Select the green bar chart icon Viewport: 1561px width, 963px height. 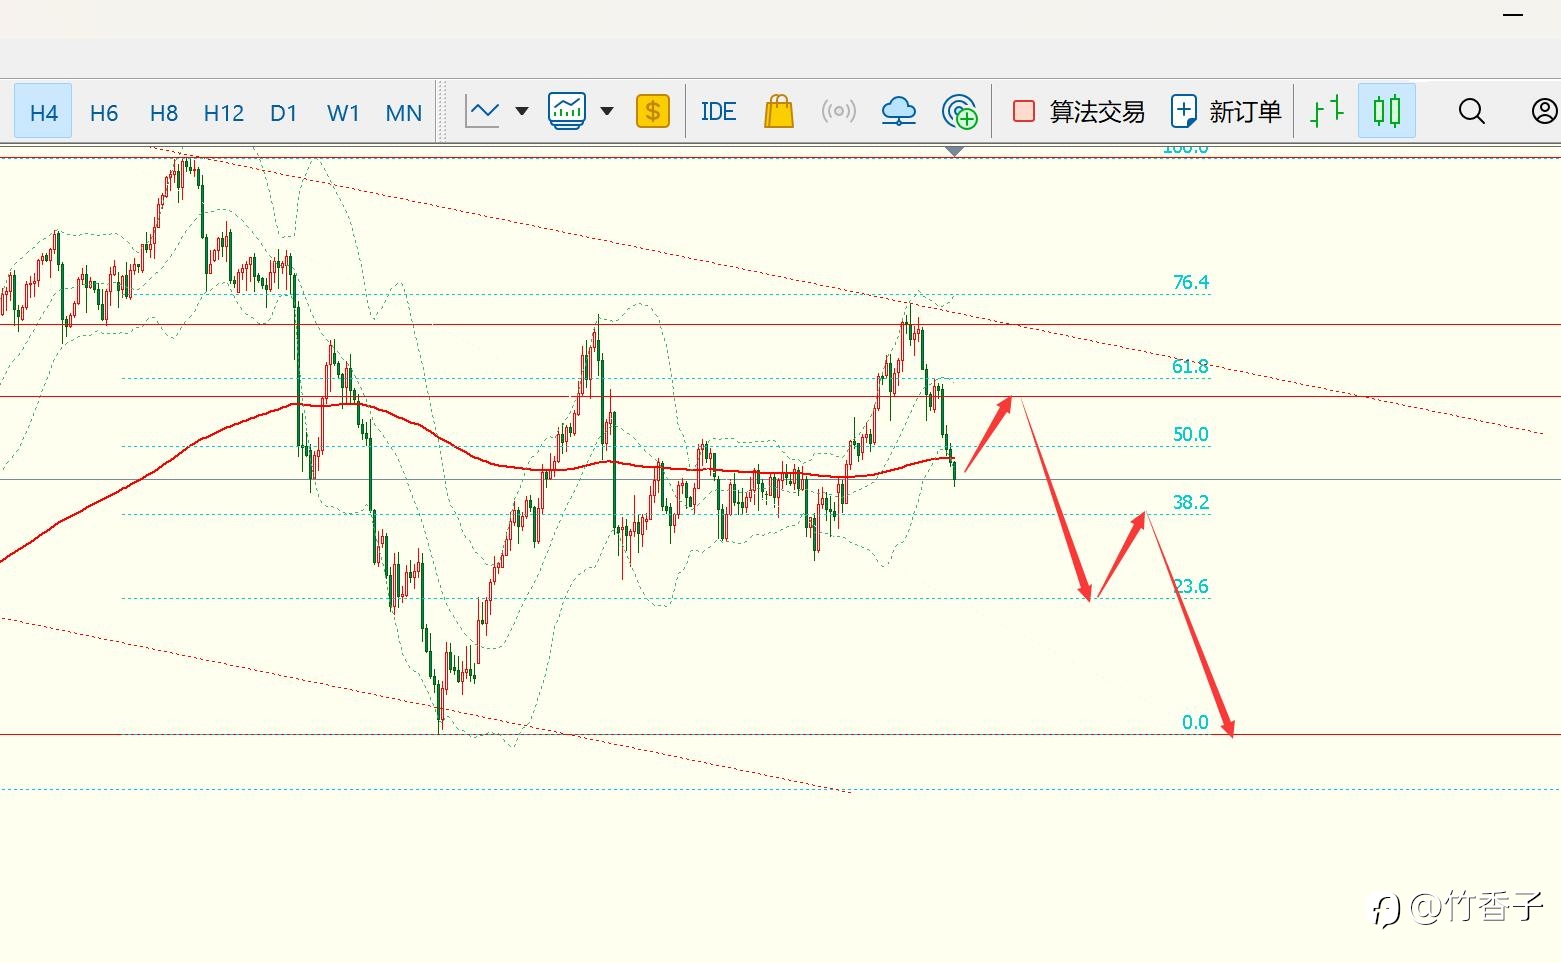(1327, 111)
